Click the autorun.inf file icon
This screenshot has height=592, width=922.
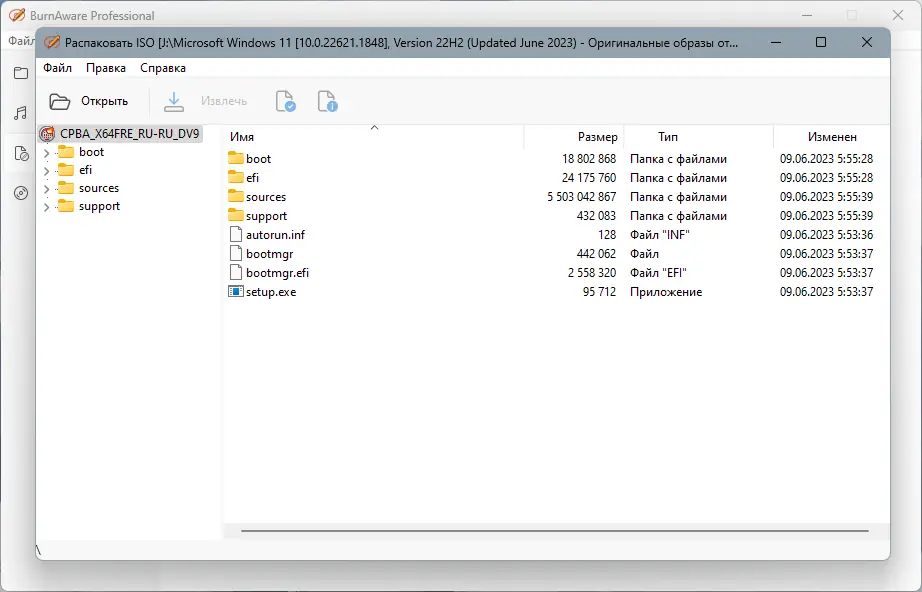(236, 234)
